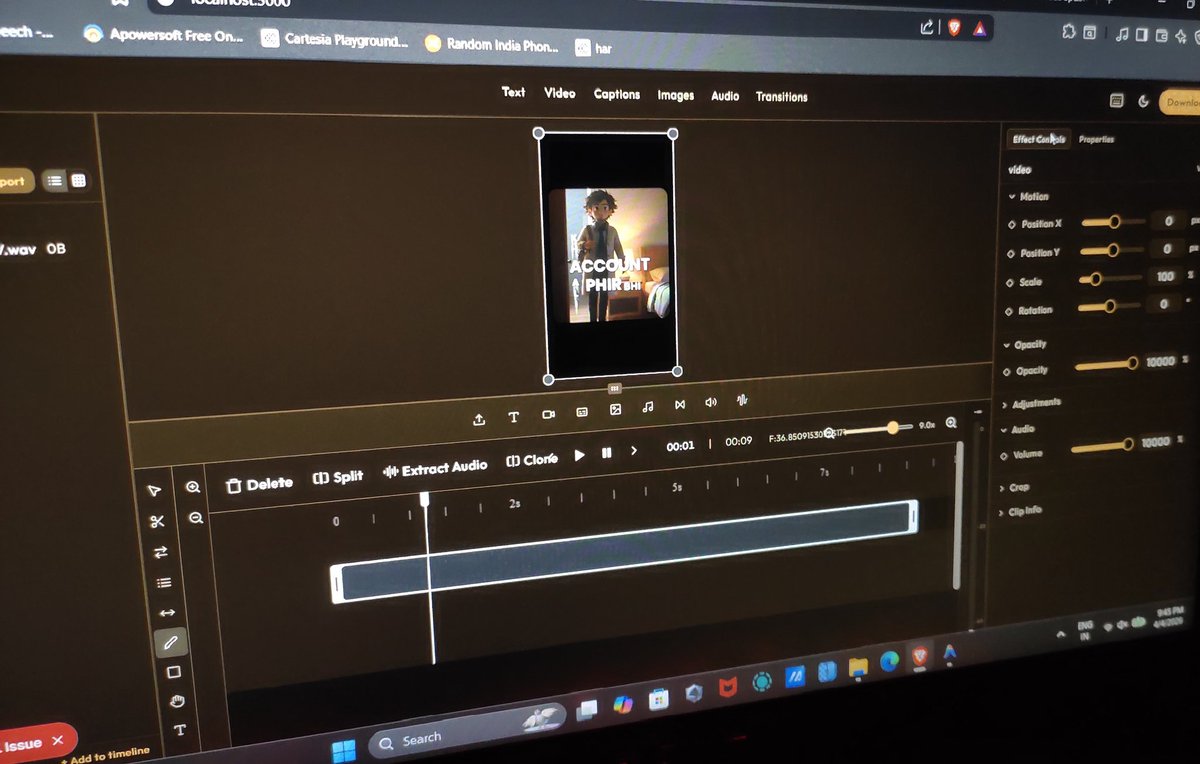Zoom in the timeline with magnifier plus

tap(193, 487)
